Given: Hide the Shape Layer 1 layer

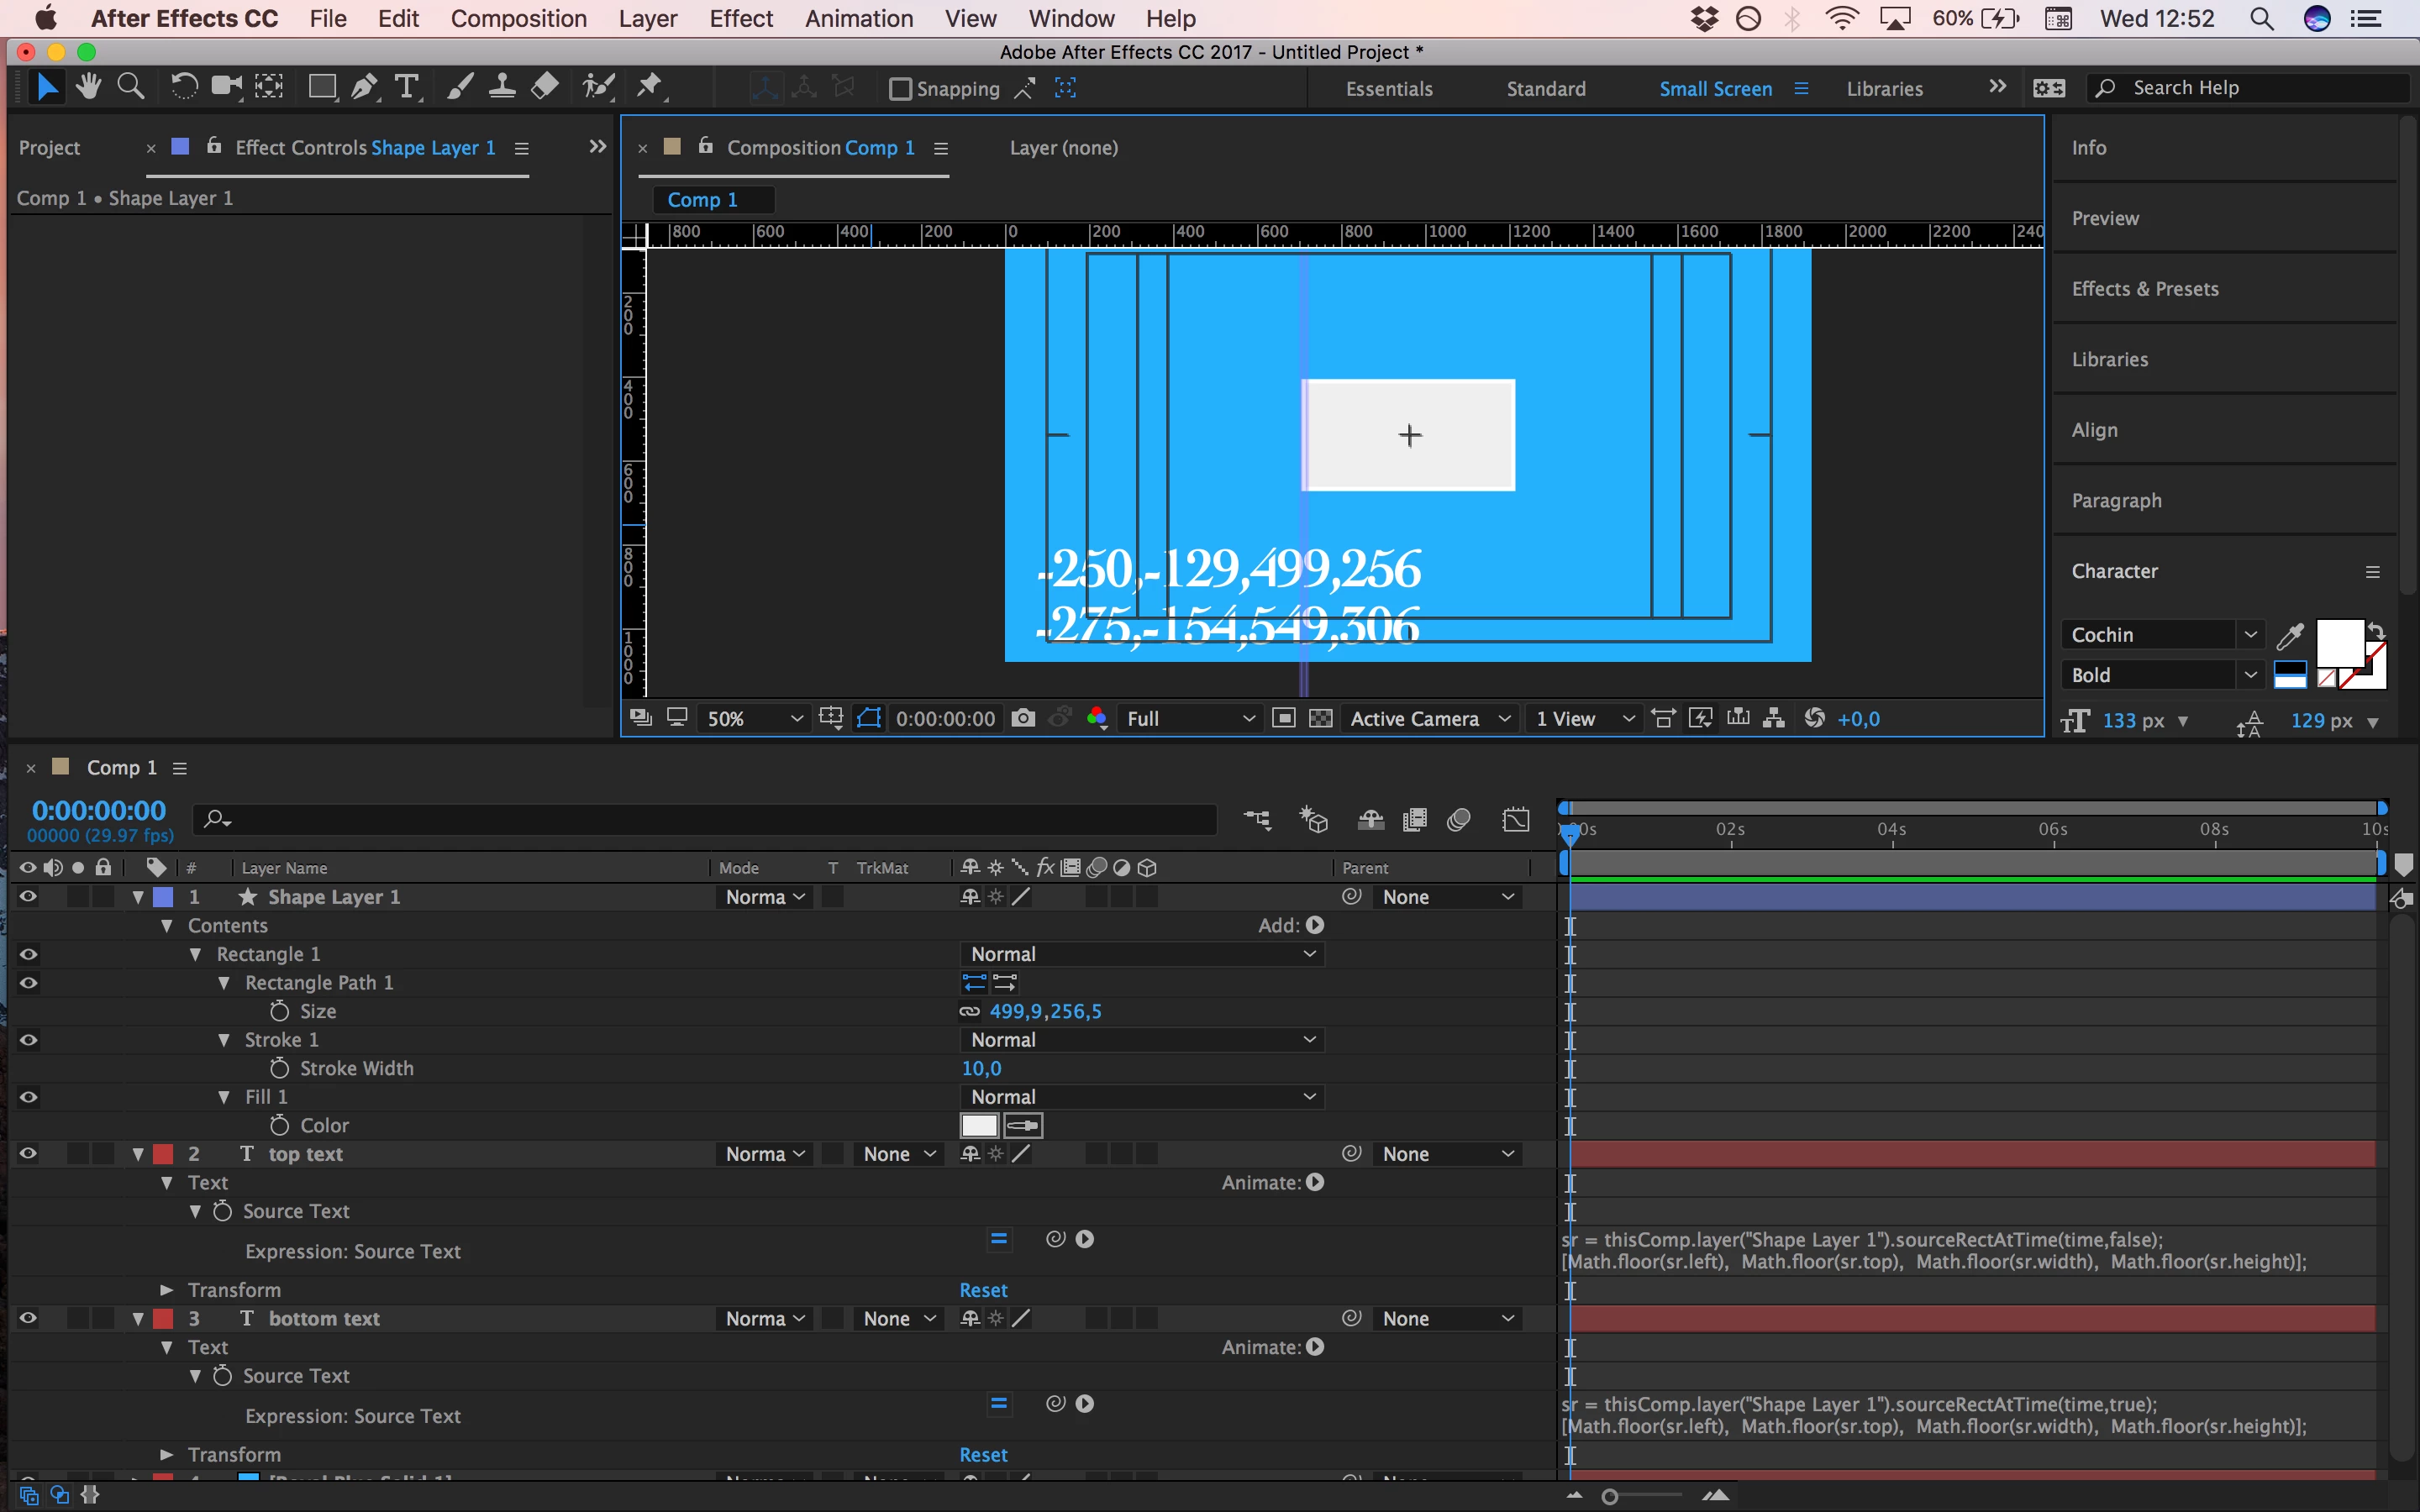Looking at the screenshot, I should [28, 897].
